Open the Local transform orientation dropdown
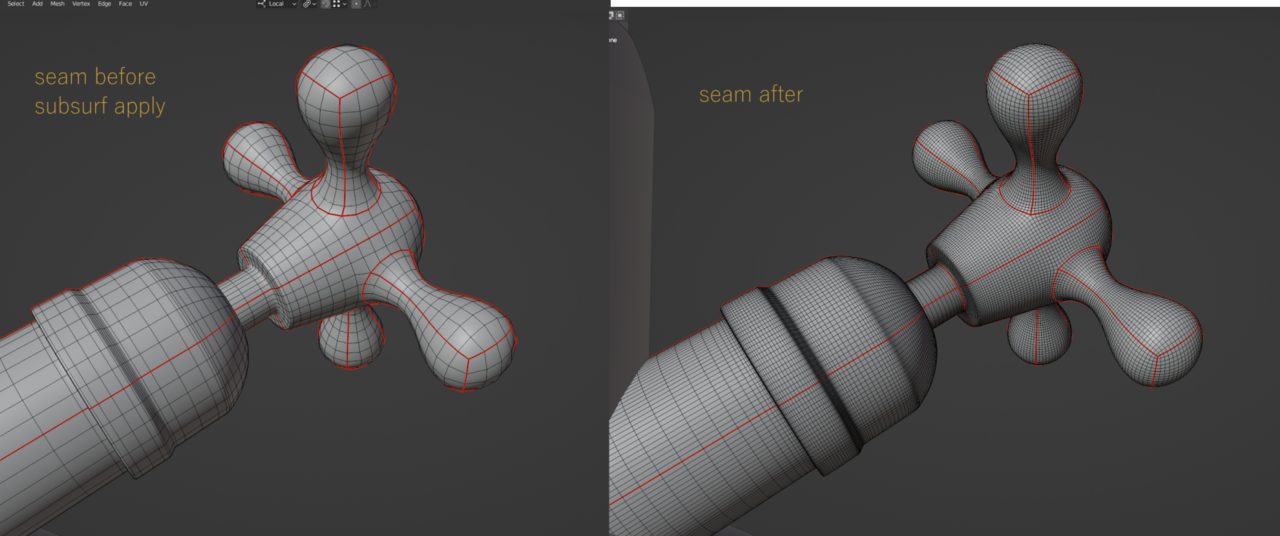 277,4
